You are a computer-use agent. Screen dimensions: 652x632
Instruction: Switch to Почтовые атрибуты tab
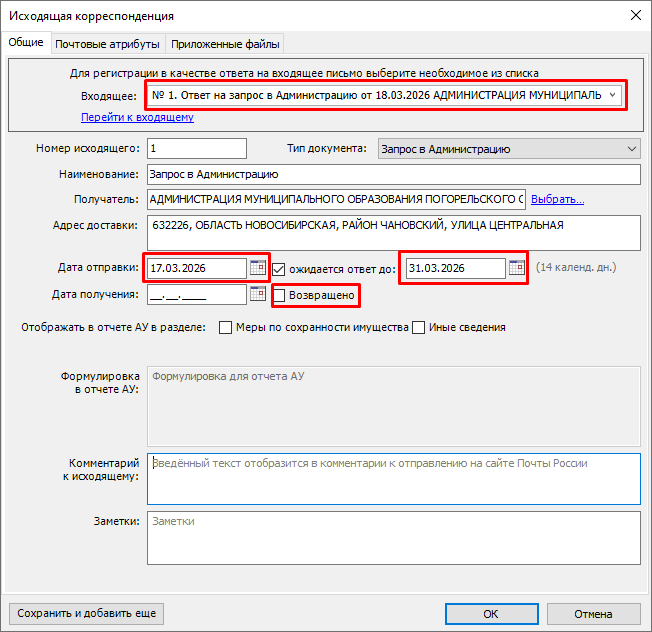pyautogui.click(x=108, y=44)
